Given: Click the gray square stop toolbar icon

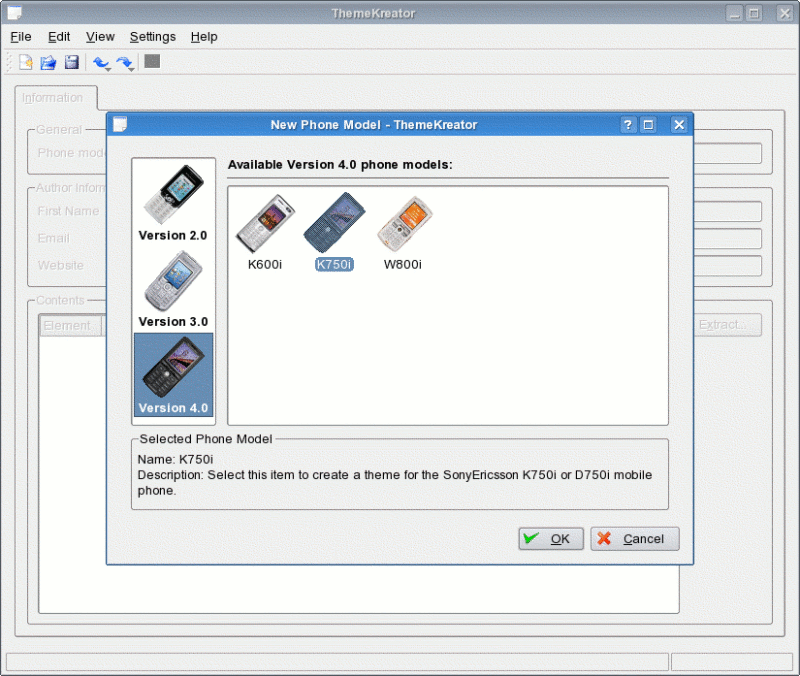Looking at the screenshot, I should (152, 62).
